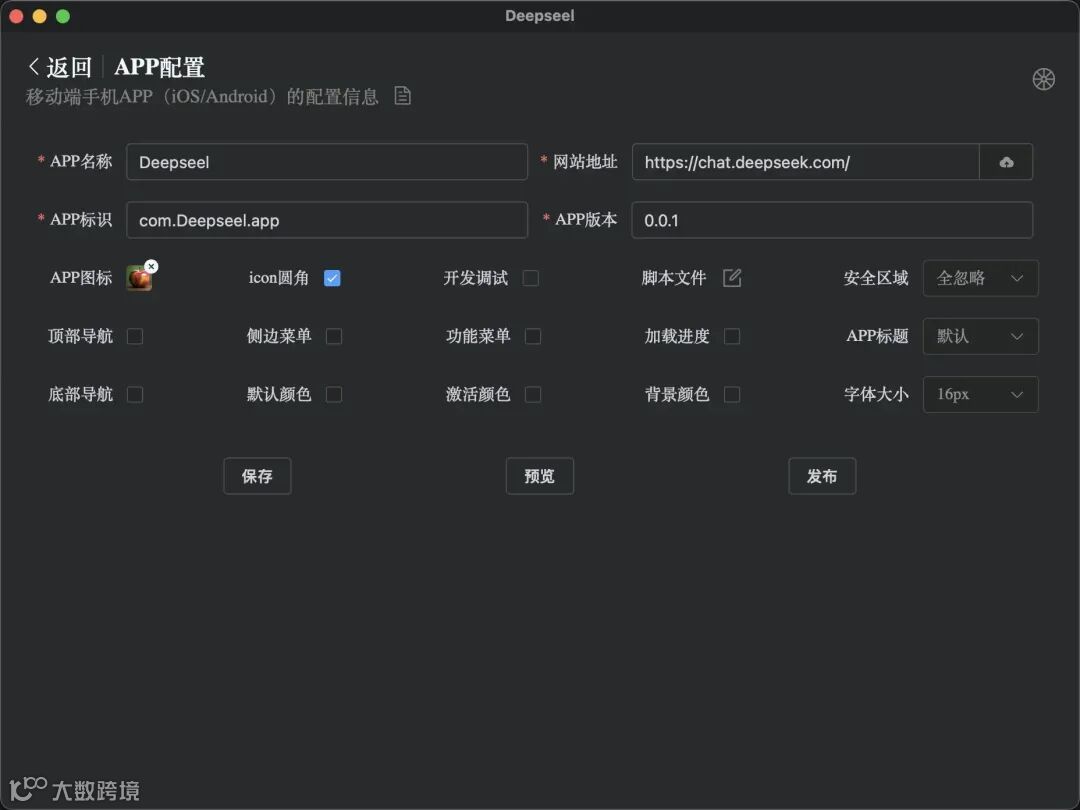Enable the 开发调试 checkbox

[530, 278]
